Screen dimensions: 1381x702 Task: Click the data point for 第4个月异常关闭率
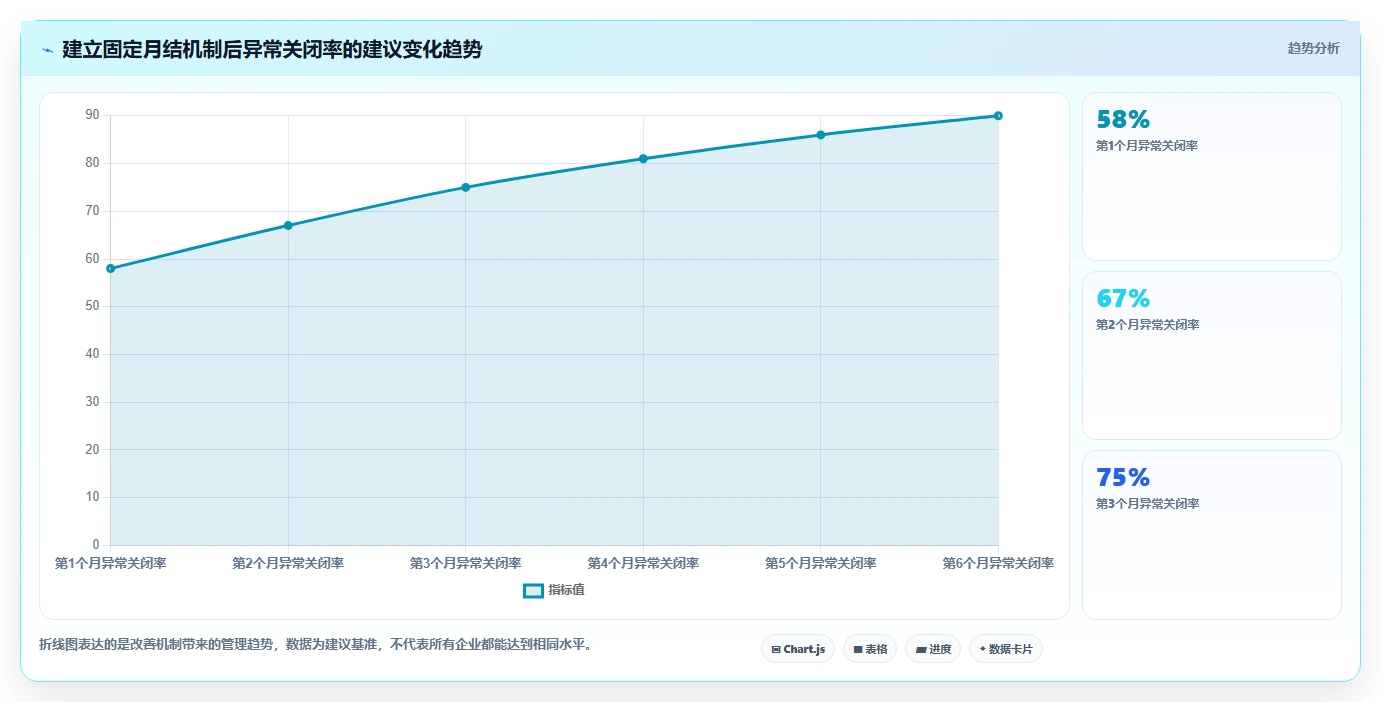tap(643, 158)
